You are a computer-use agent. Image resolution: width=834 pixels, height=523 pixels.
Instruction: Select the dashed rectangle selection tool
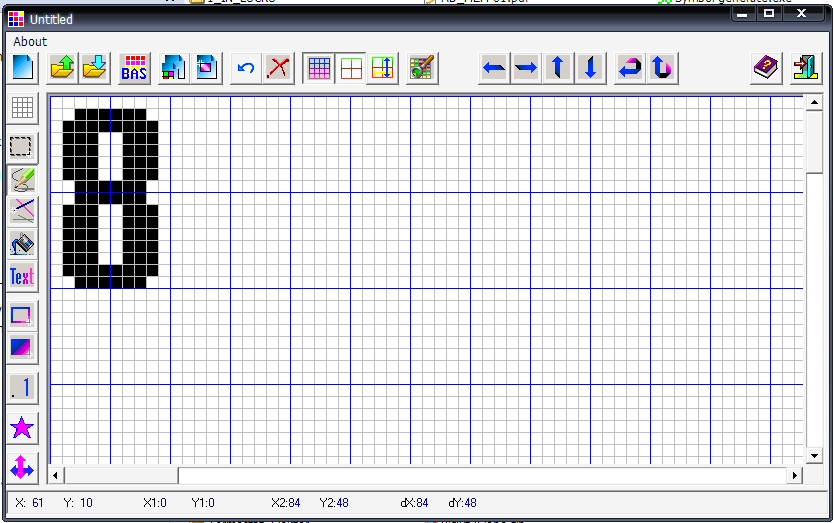pos(22,146)
